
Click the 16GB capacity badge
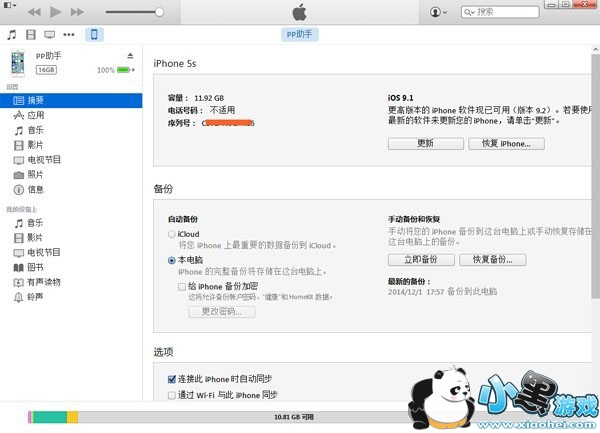coord(46,70)
